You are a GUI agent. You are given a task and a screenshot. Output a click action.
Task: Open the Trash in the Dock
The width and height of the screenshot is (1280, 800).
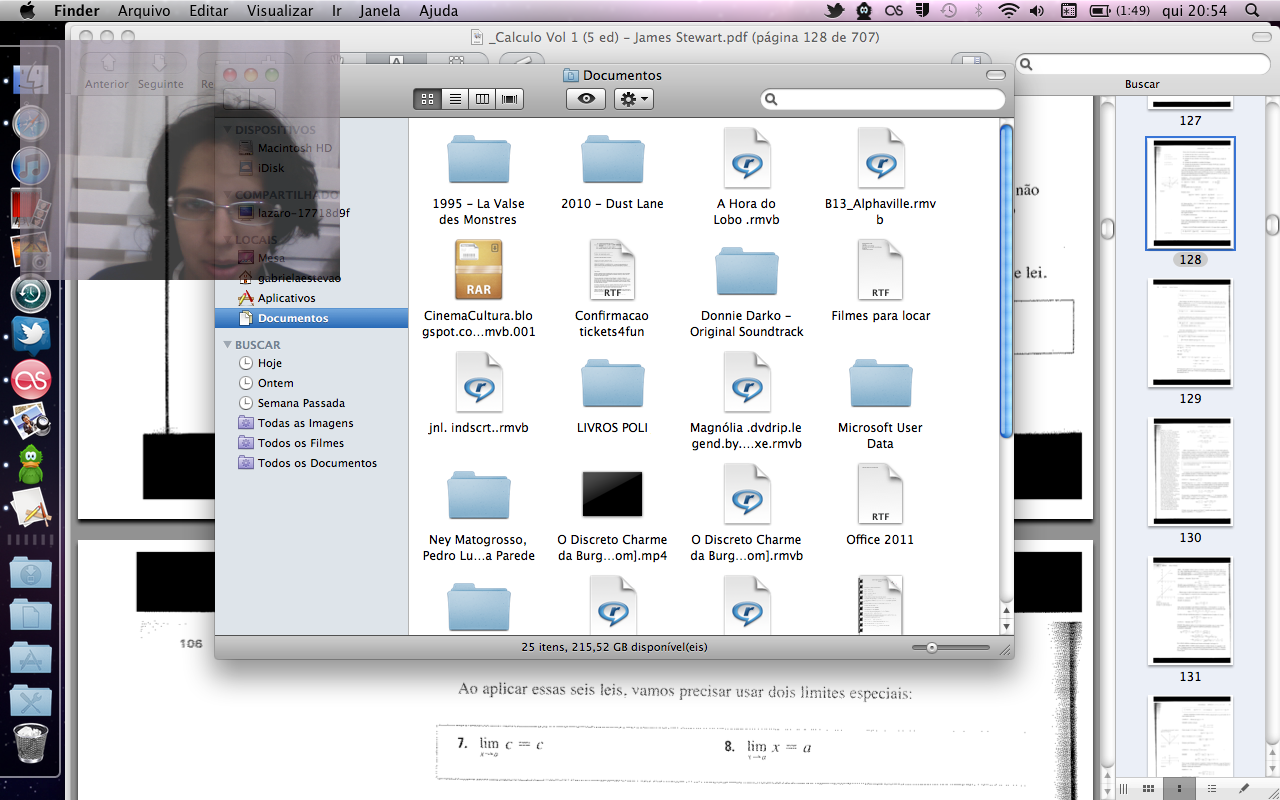point(31,743)
